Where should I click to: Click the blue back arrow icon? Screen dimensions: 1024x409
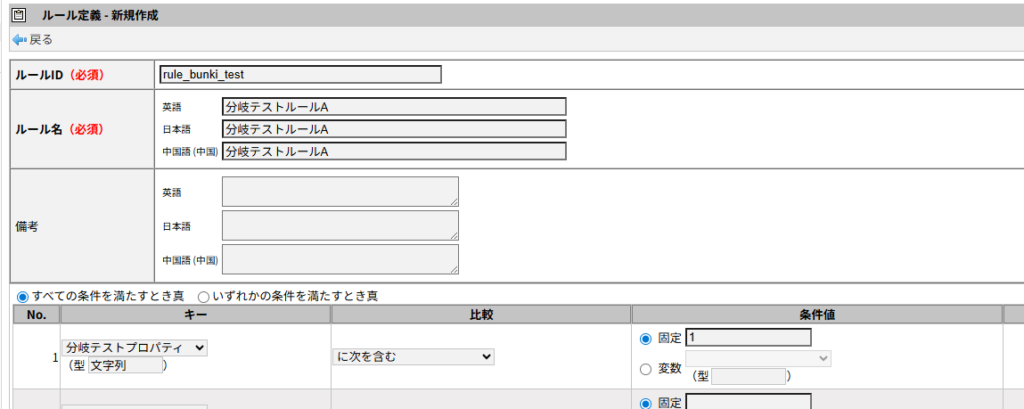(19, 40)
